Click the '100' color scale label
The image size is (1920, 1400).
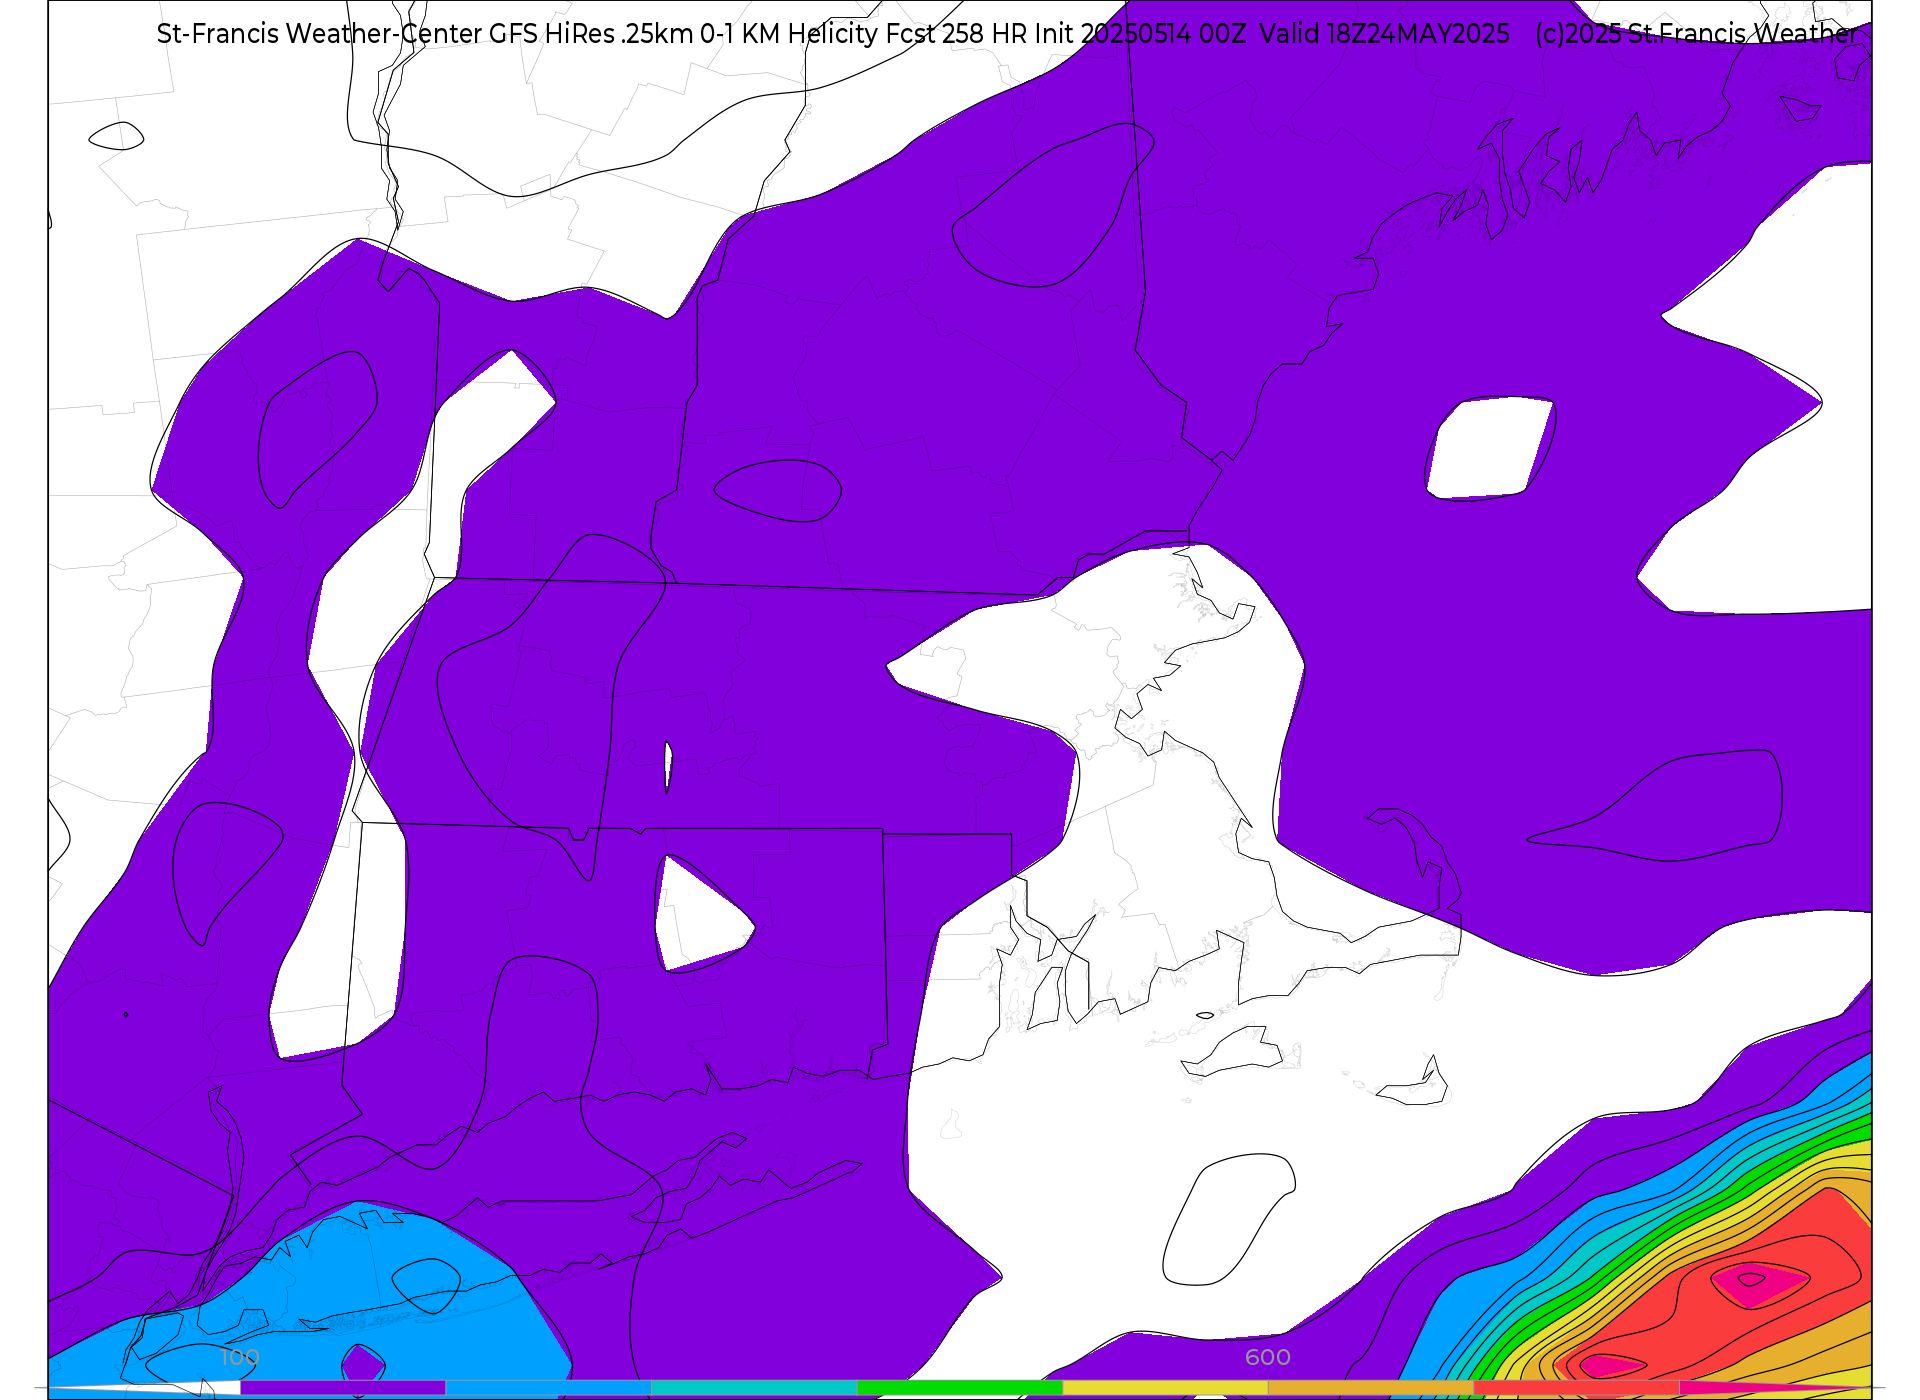click(240, 1358)
